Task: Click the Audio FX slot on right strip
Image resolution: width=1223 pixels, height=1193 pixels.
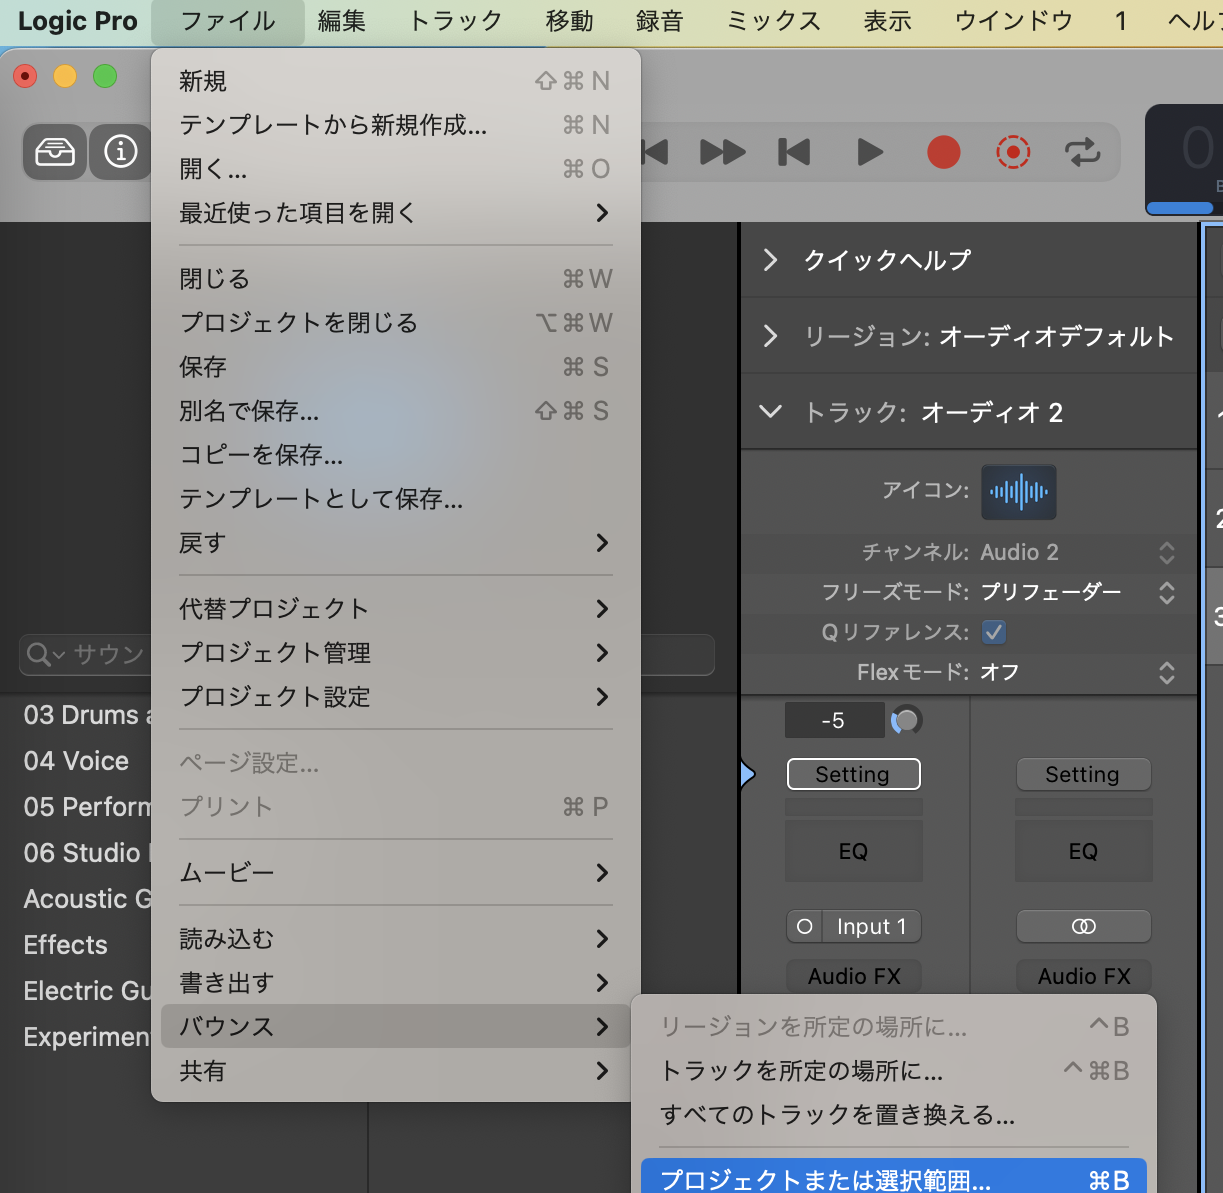Action: pos(1084,976)
